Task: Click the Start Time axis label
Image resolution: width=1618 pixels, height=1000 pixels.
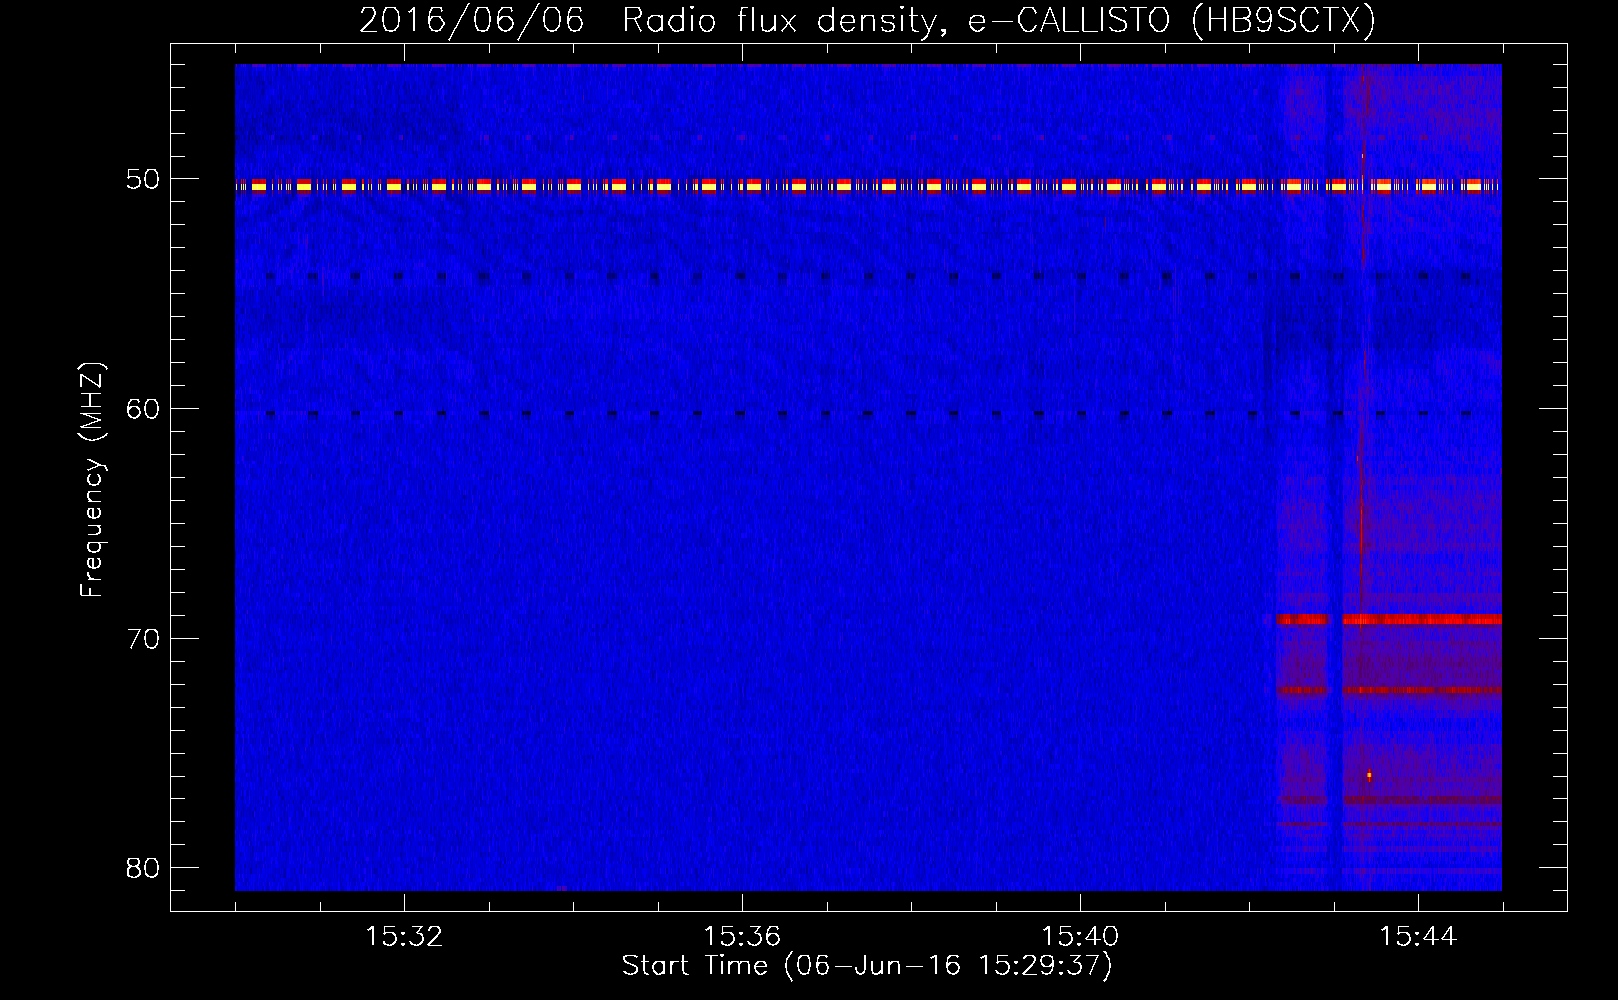Action: [867, 965]
